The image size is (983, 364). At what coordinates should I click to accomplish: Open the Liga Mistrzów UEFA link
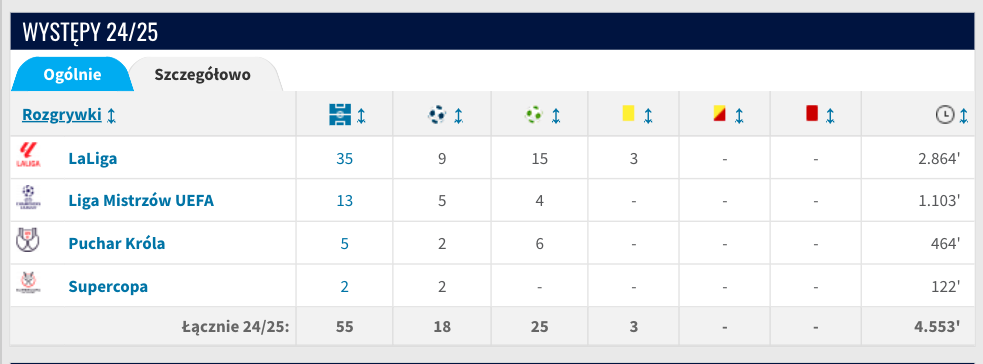tap(141, 200)
